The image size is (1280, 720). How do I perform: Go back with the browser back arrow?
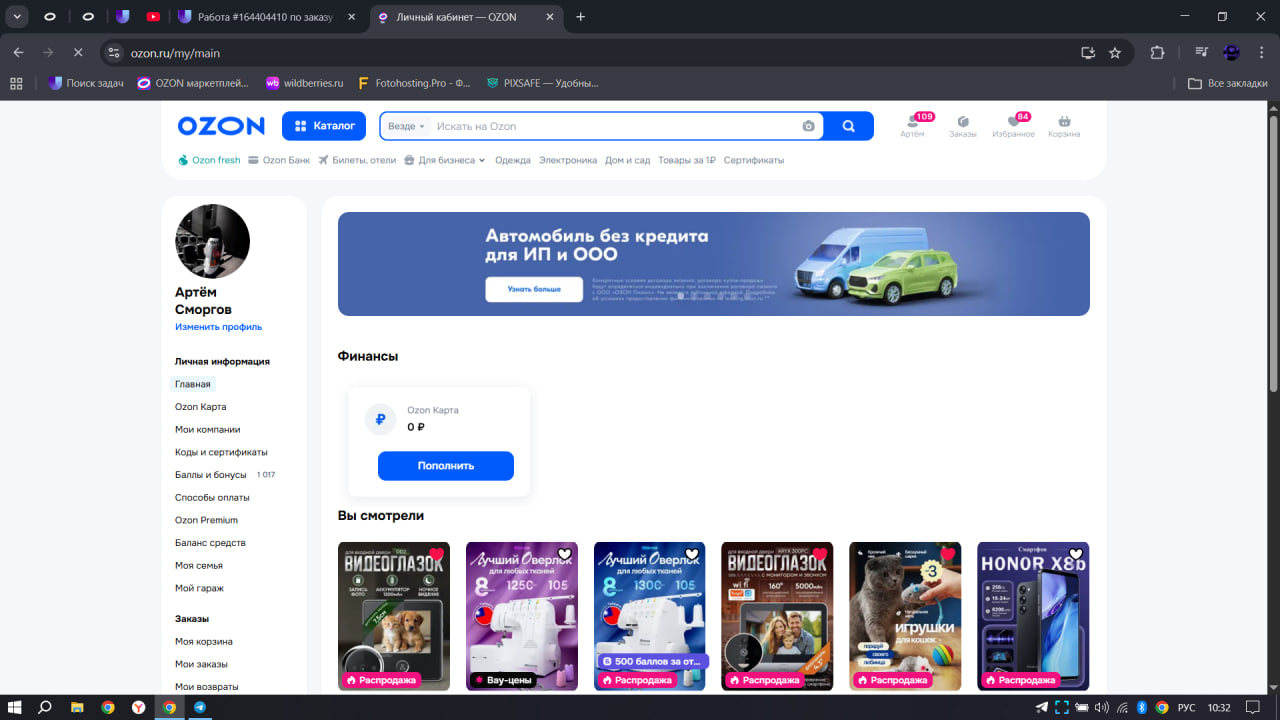(18, 53)
